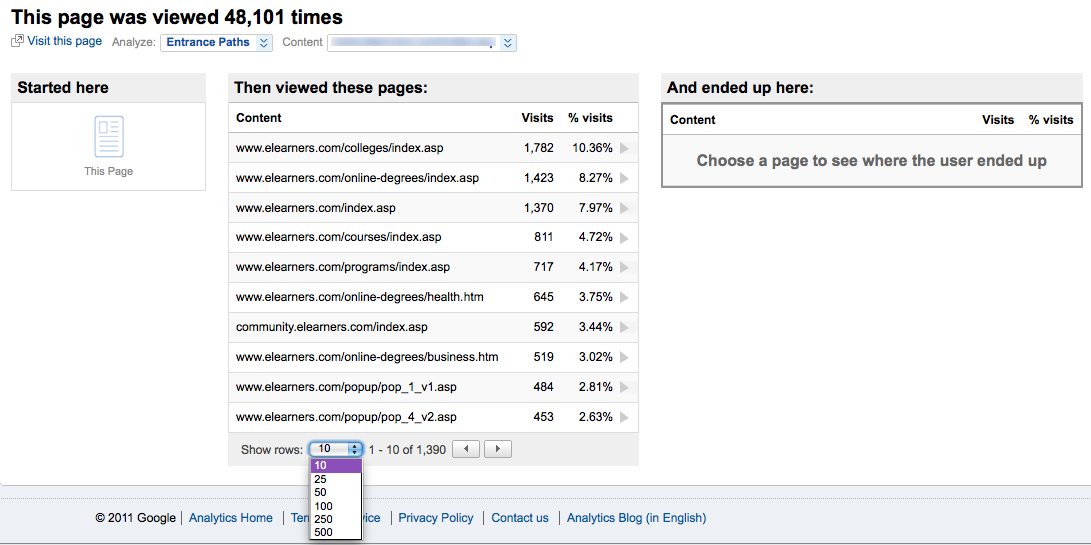
Task: Pick 500 rows option
Action: click(323, 532)
